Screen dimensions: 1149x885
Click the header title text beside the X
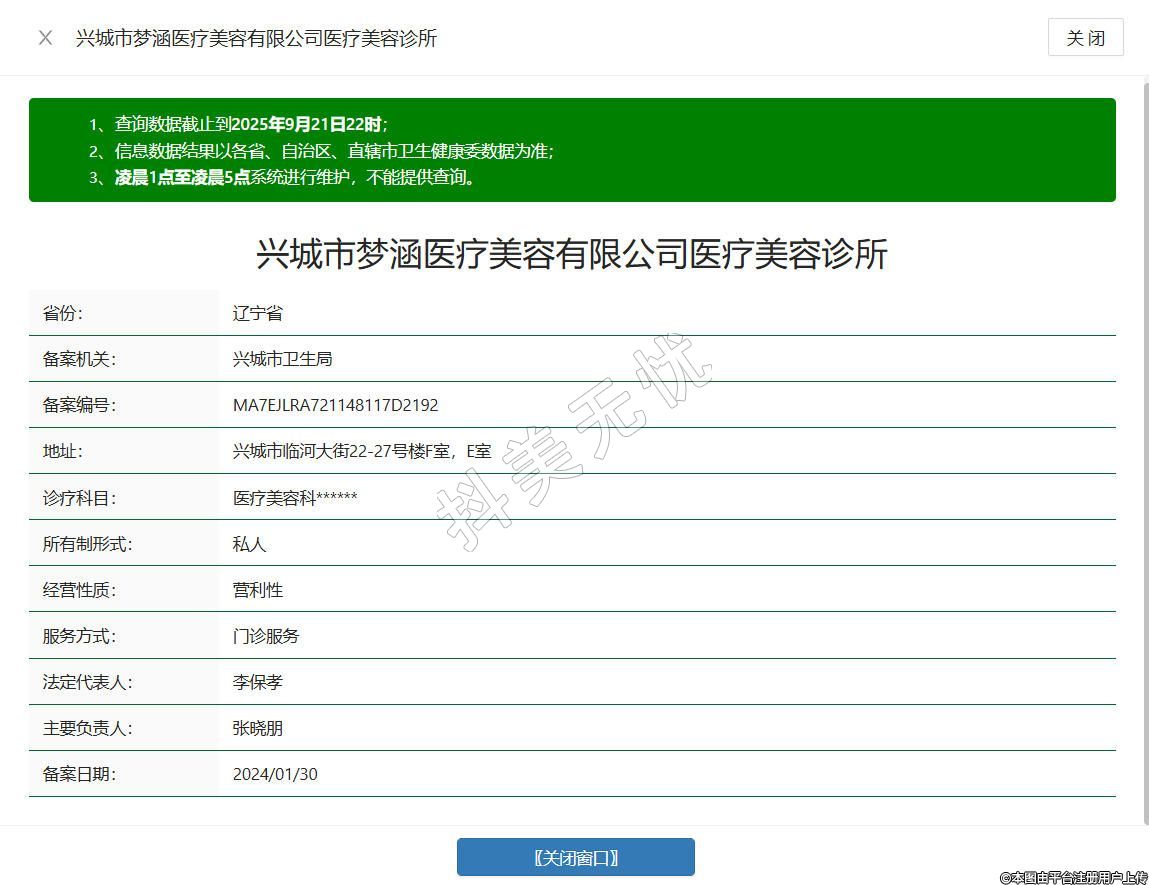click(x=256, y=38)
